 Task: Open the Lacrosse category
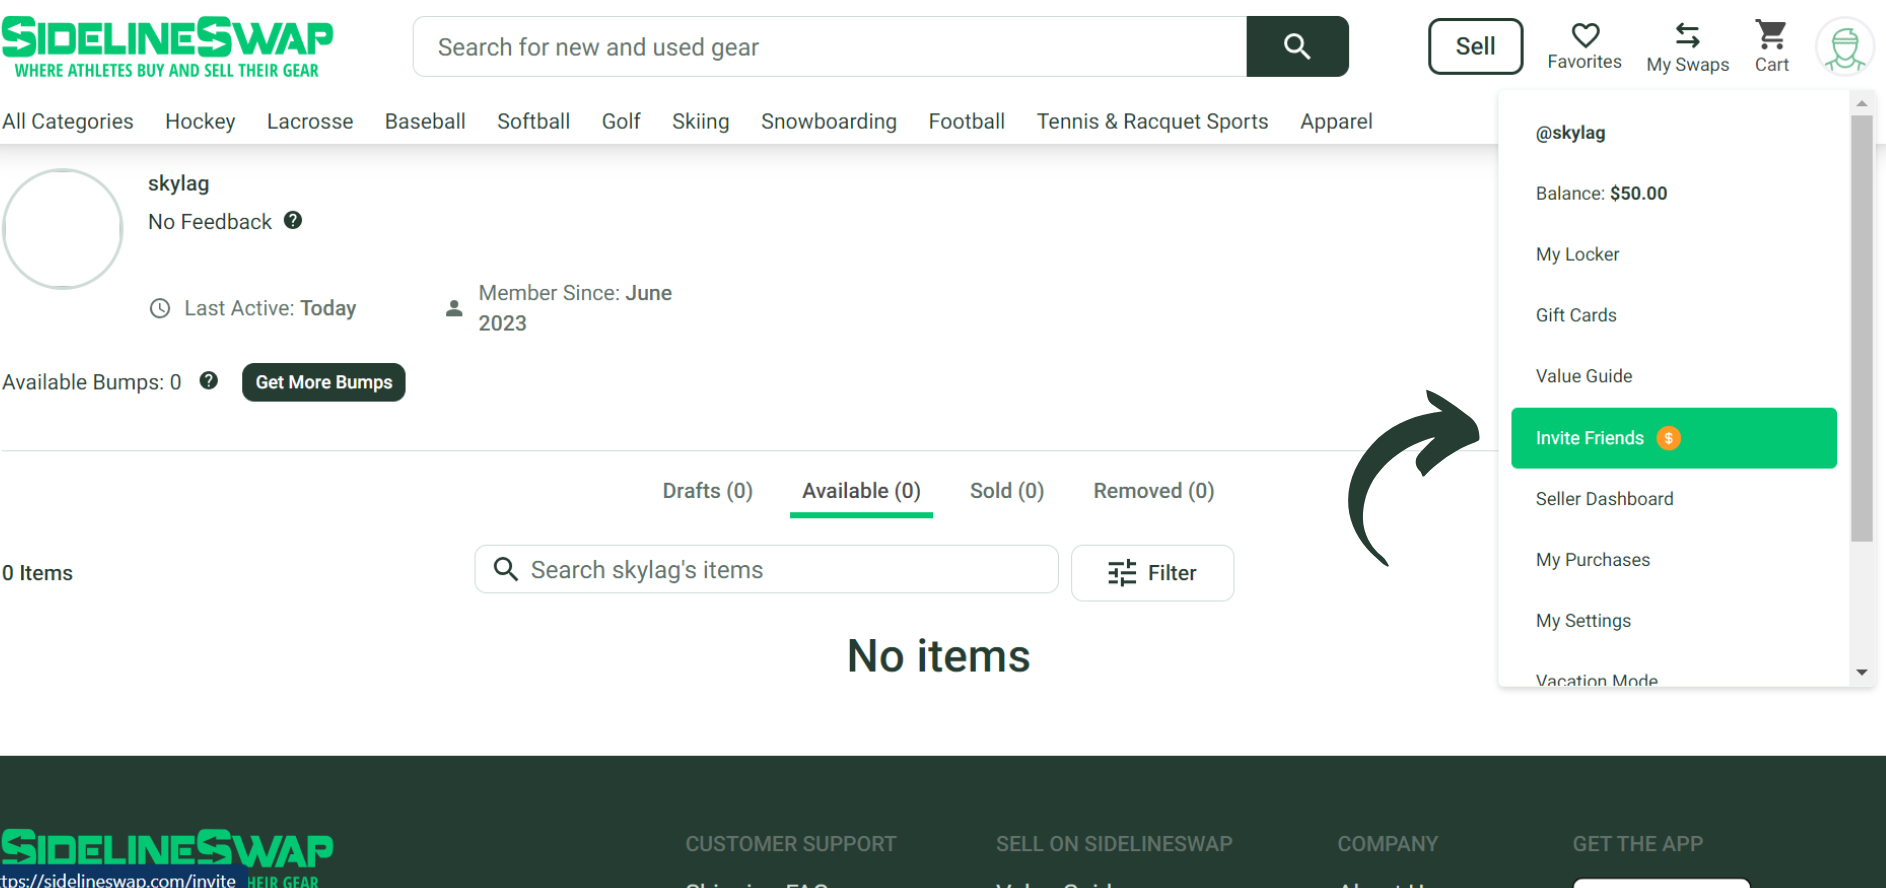coord(310,121)
